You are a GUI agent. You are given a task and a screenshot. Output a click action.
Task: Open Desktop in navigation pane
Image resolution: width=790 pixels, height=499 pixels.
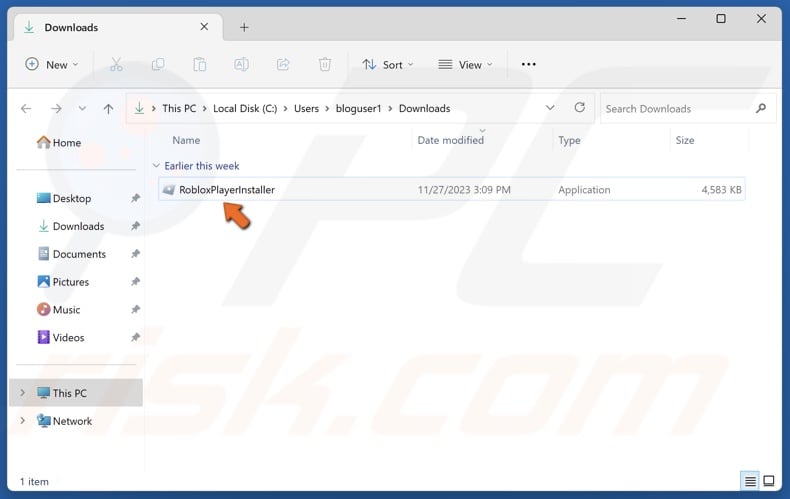coord(64,198)
